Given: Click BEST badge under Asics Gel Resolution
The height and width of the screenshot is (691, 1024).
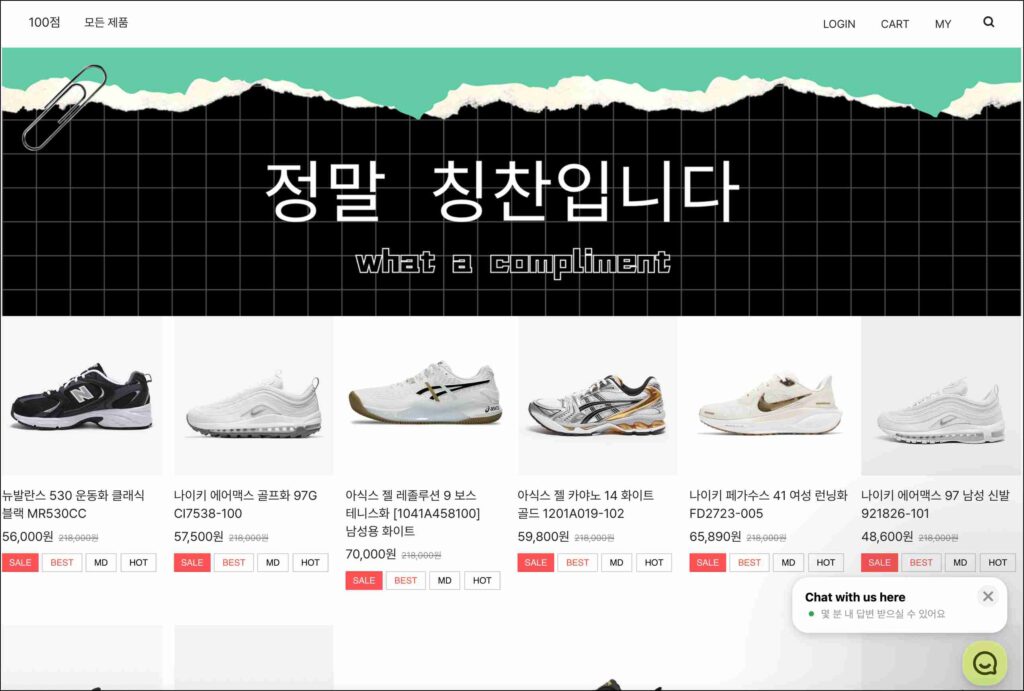Looking at the screenshot, I should click(406, 581).
